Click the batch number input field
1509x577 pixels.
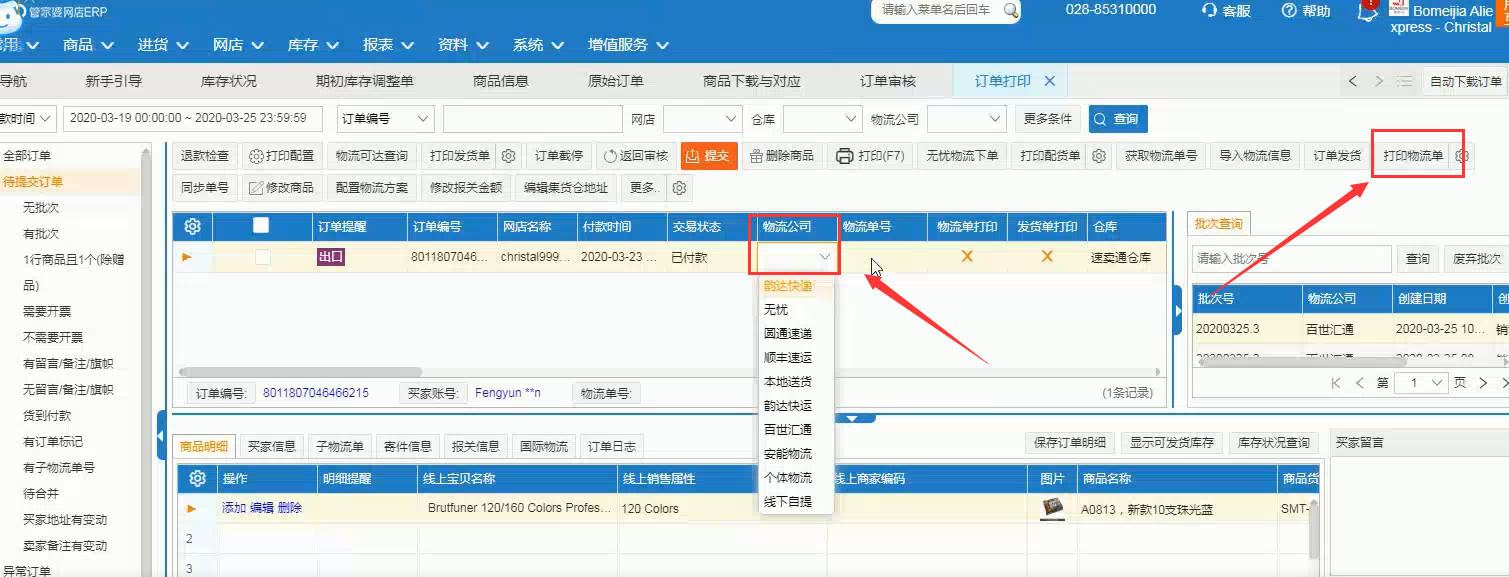coord(1291,259)
